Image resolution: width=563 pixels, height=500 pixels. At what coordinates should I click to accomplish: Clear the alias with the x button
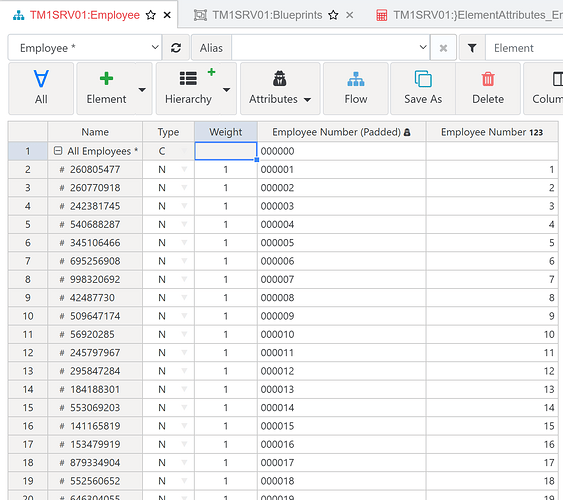tap(443, 48)
